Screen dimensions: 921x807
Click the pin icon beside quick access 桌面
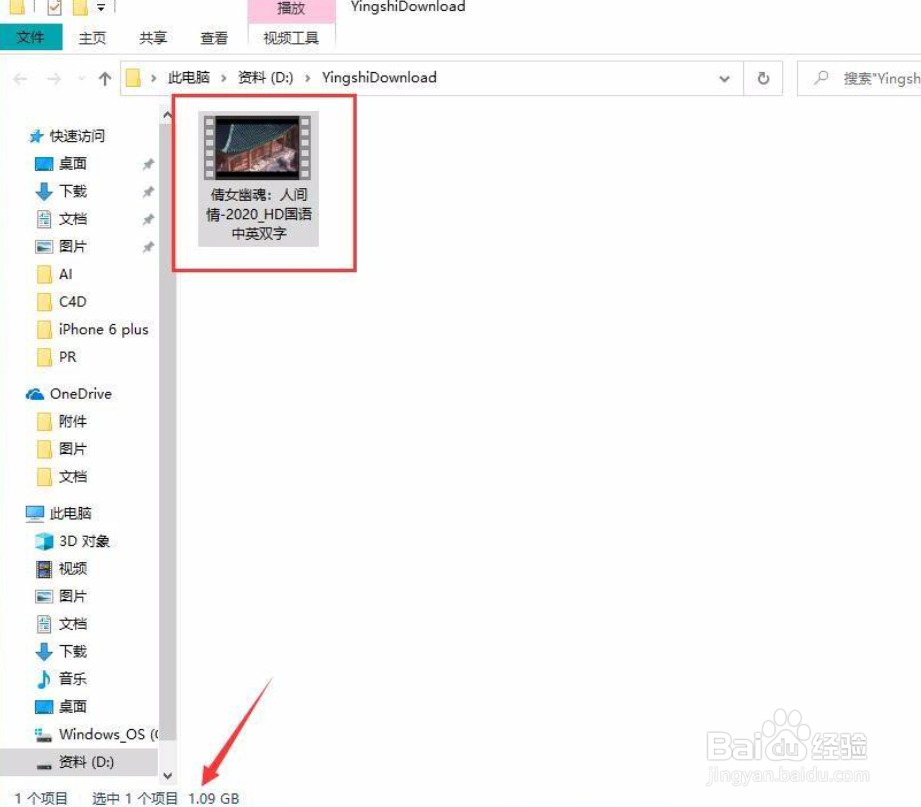click(148, 164)
